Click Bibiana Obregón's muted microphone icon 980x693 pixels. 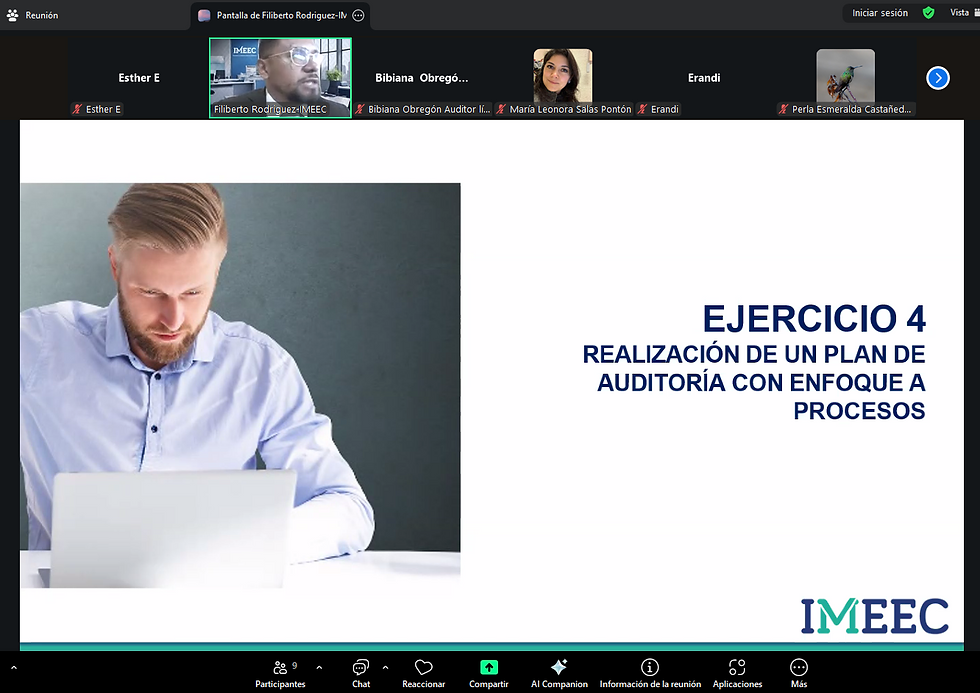point(360,109)
